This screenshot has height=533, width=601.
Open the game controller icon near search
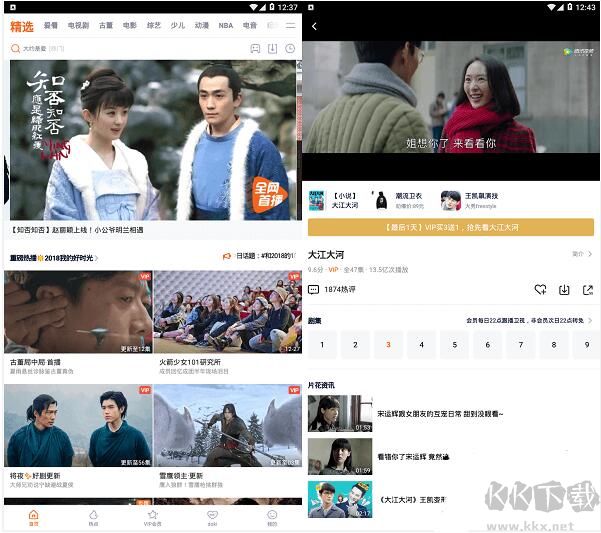[255, 49]
